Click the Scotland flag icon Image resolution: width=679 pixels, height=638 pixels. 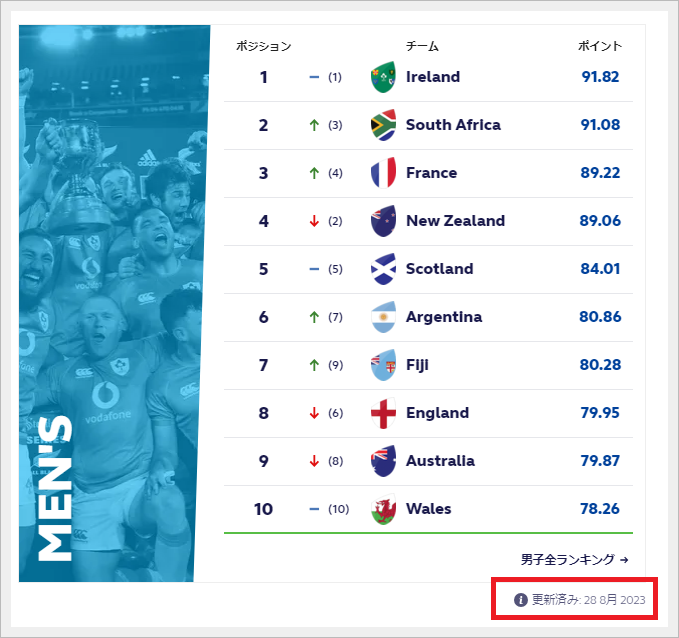tap(383, 269)
